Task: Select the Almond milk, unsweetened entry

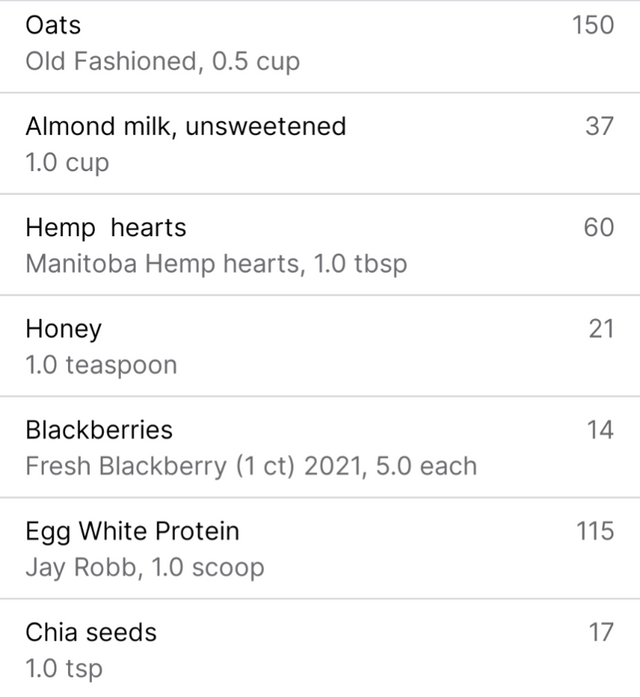Action: (320, 144)
